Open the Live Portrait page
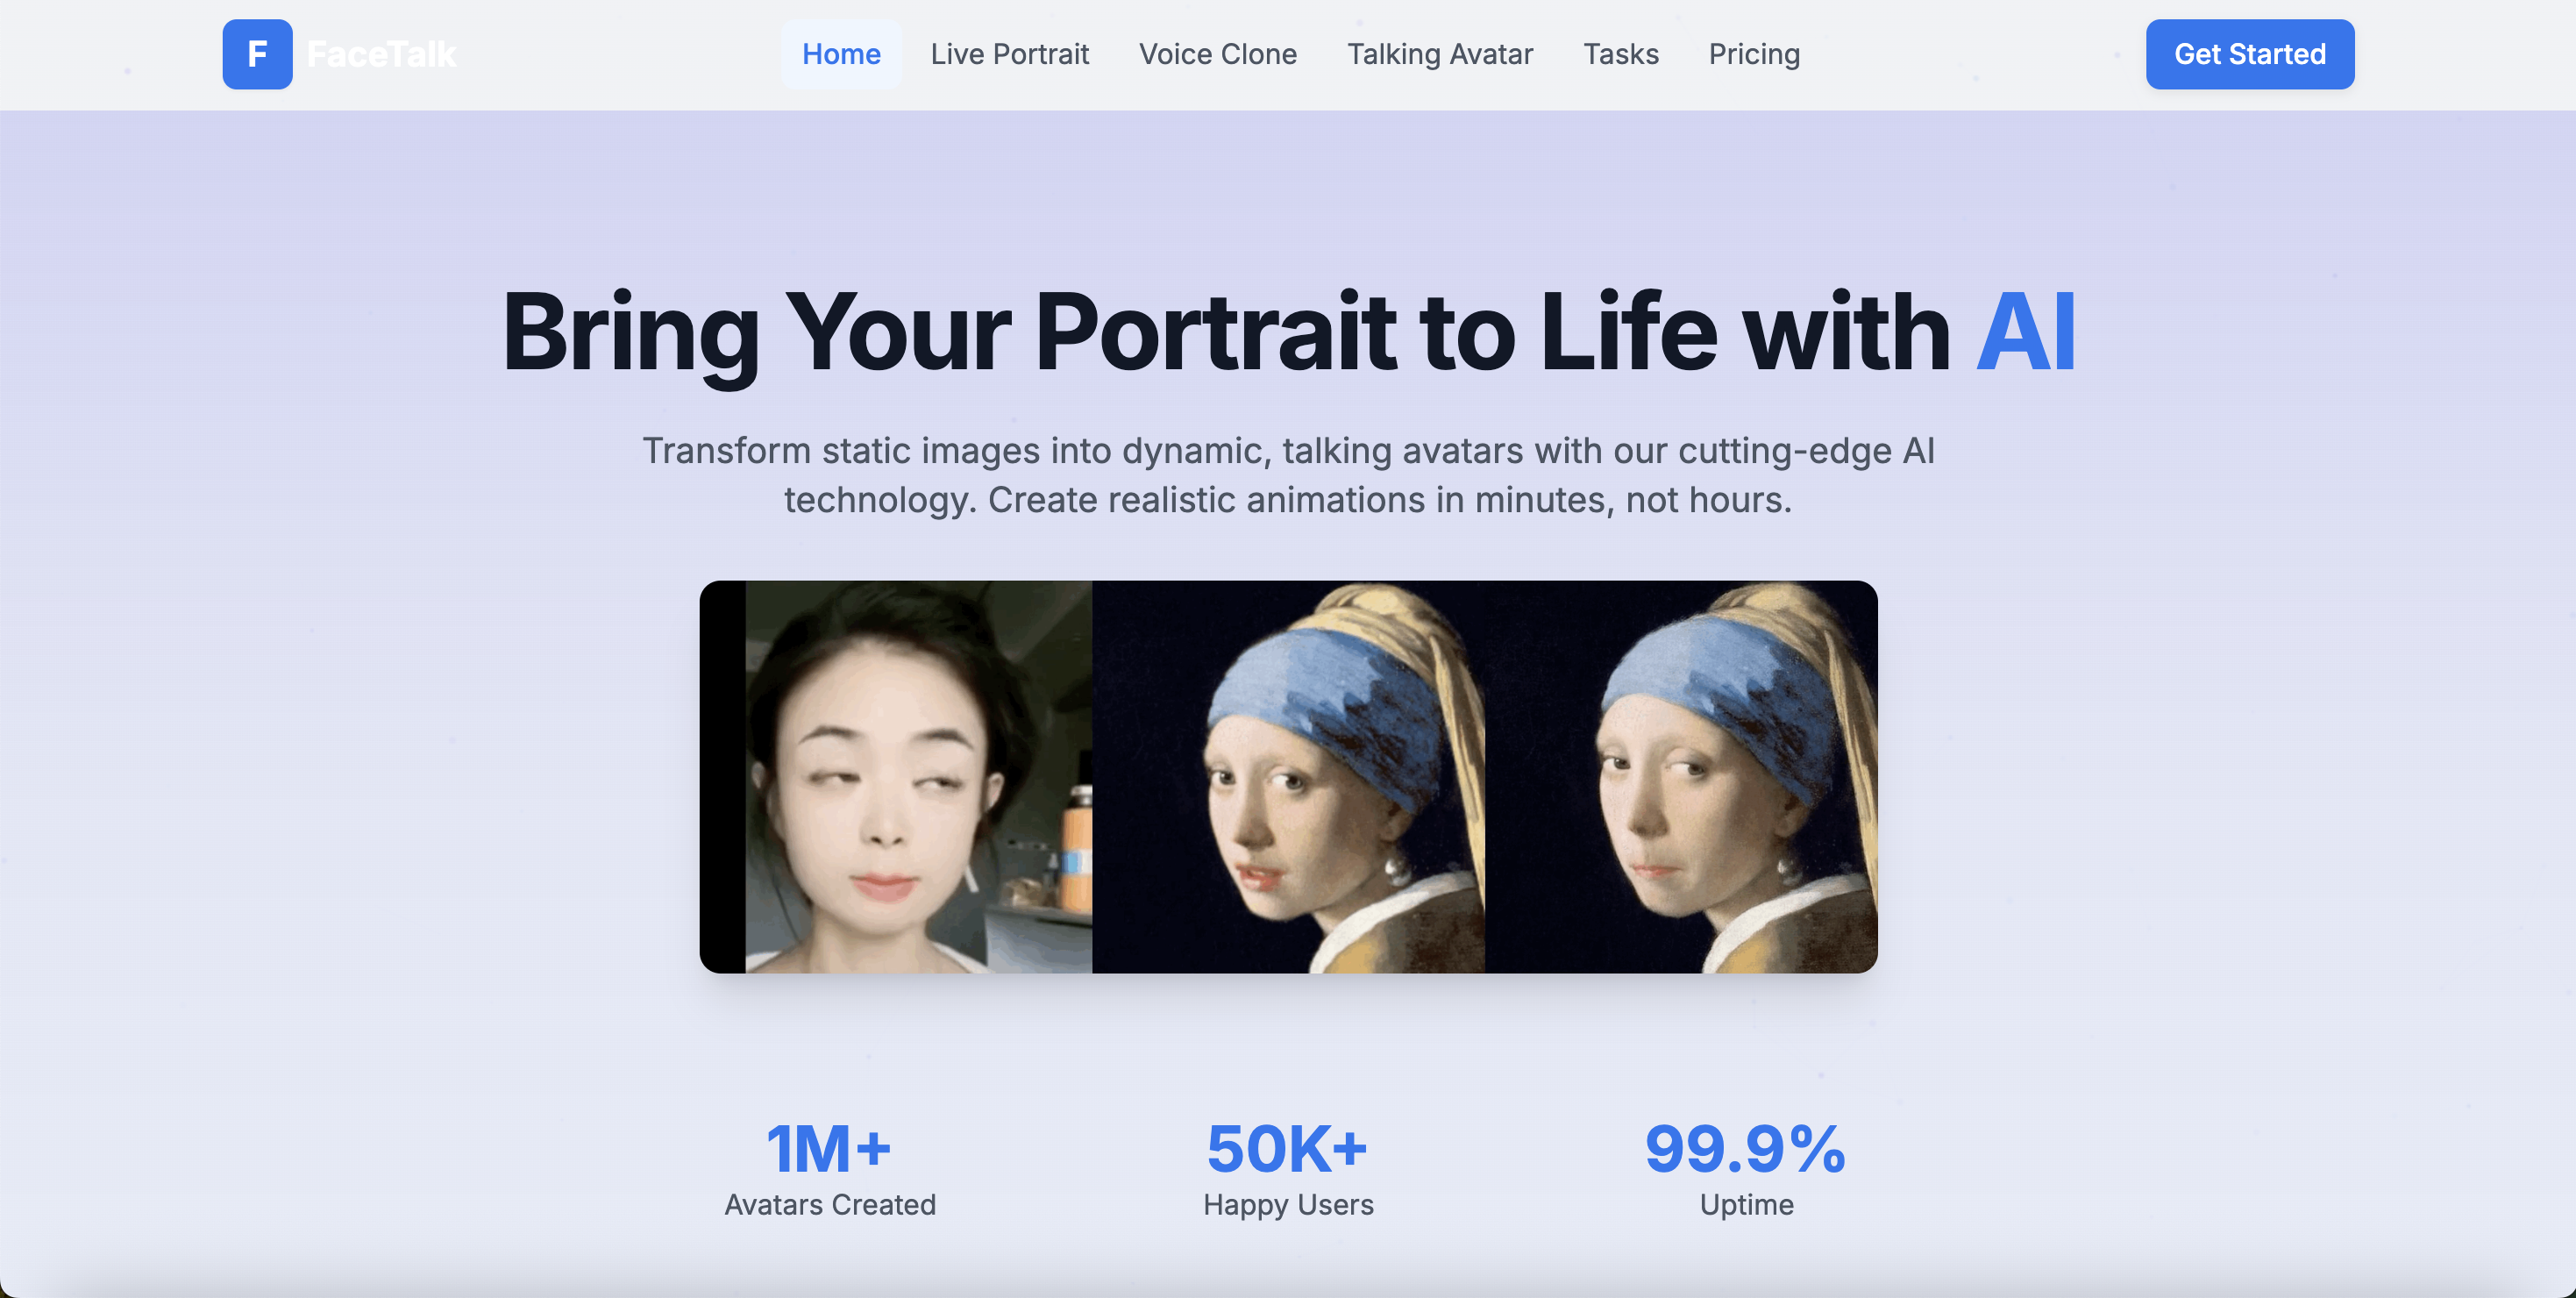The width and height of the screenshot is (2576, 1298). coord(1009,54)
